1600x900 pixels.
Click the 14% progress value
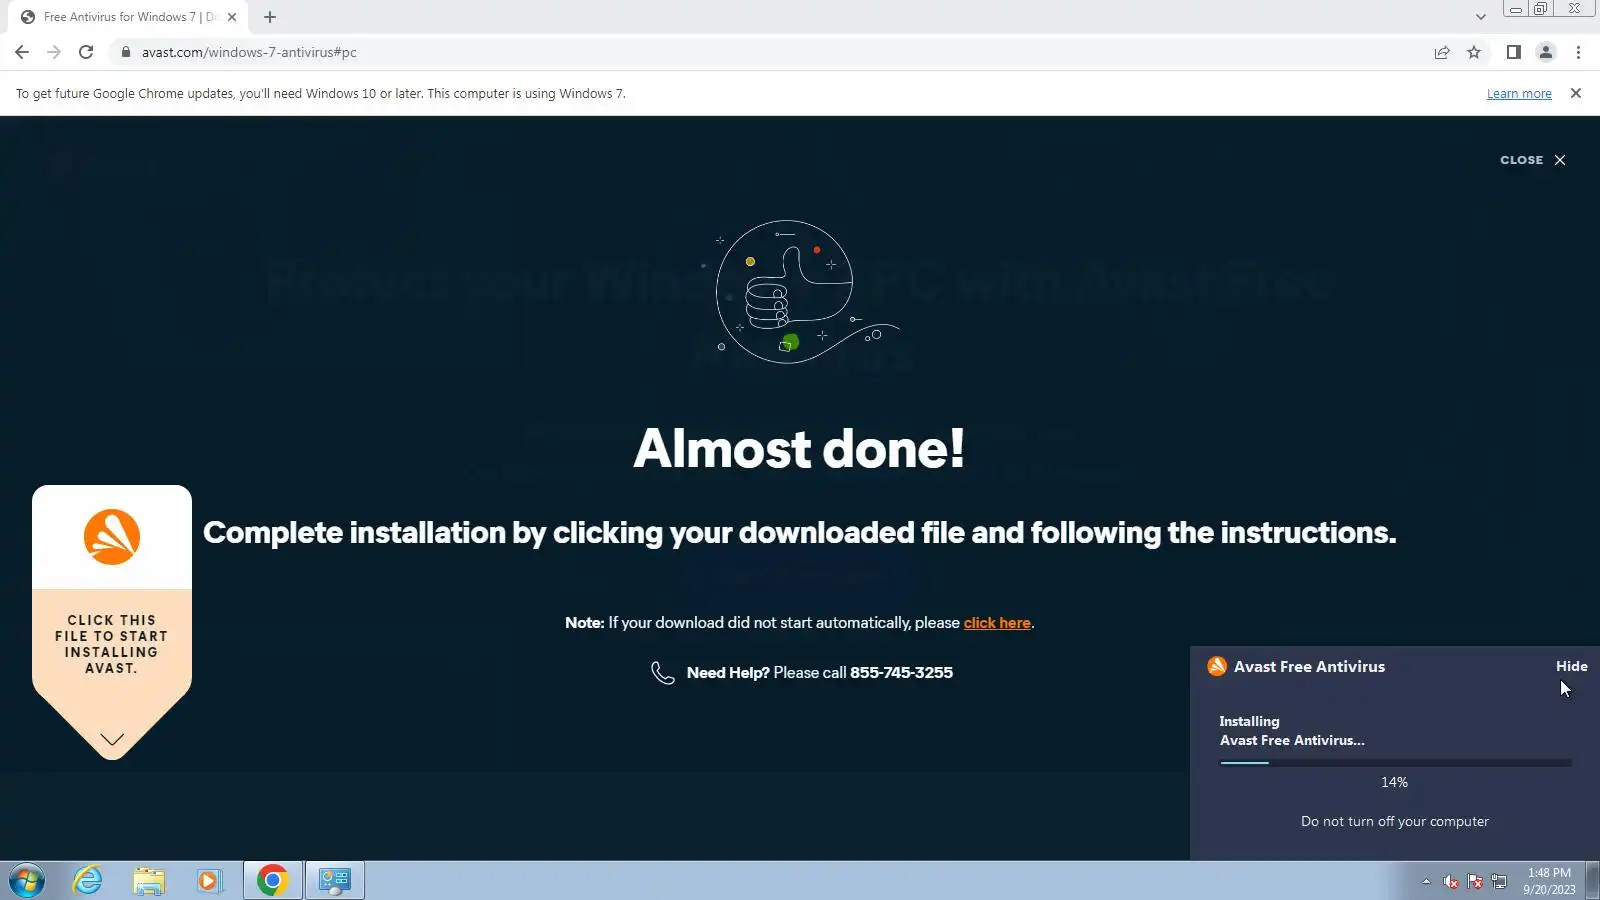1394,782
